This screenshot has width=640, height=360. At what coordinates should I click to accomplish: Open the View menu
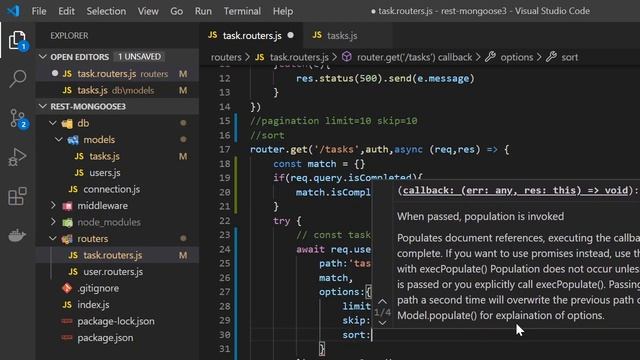coord(148,11)
